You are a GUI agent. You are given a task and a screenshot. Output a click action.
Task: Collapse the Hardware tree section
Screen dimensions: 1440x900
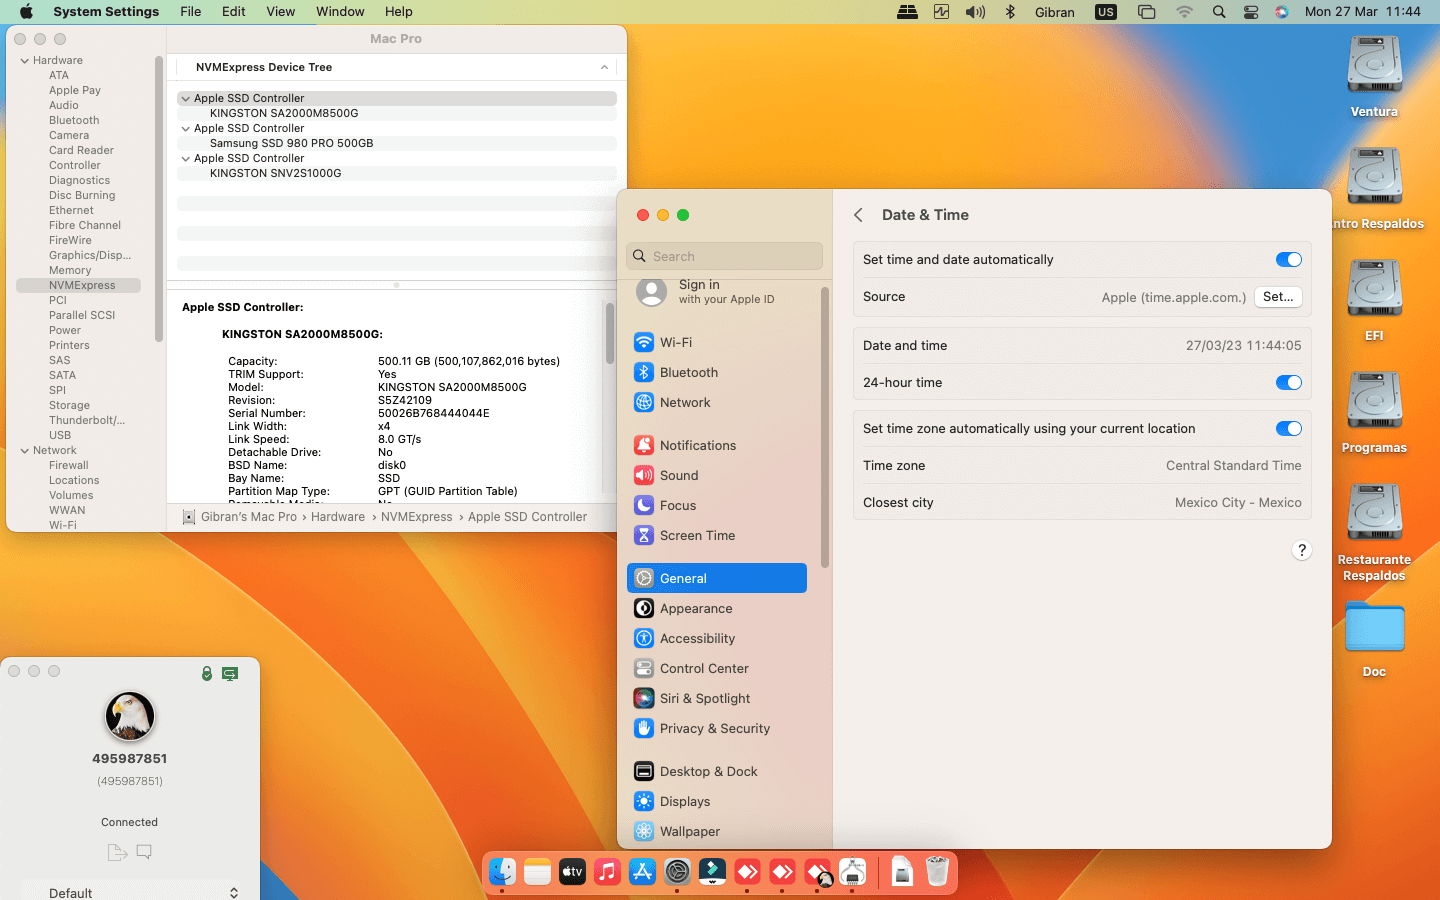coord(25,61)
